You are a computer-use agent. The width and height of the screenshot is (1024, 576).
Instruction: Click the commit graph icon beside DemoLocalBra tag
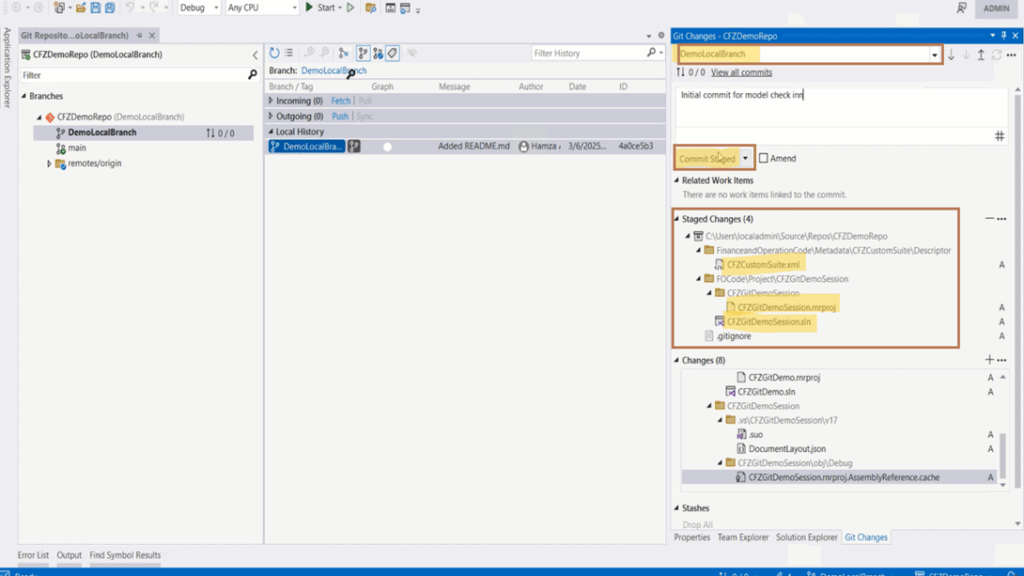point(354,146)
